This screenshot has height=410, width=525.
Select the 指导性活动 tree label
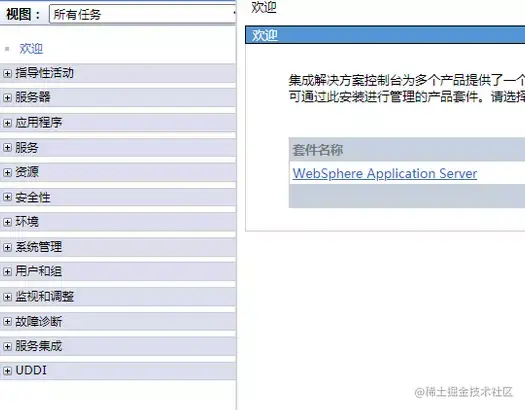tap(45, 73)
